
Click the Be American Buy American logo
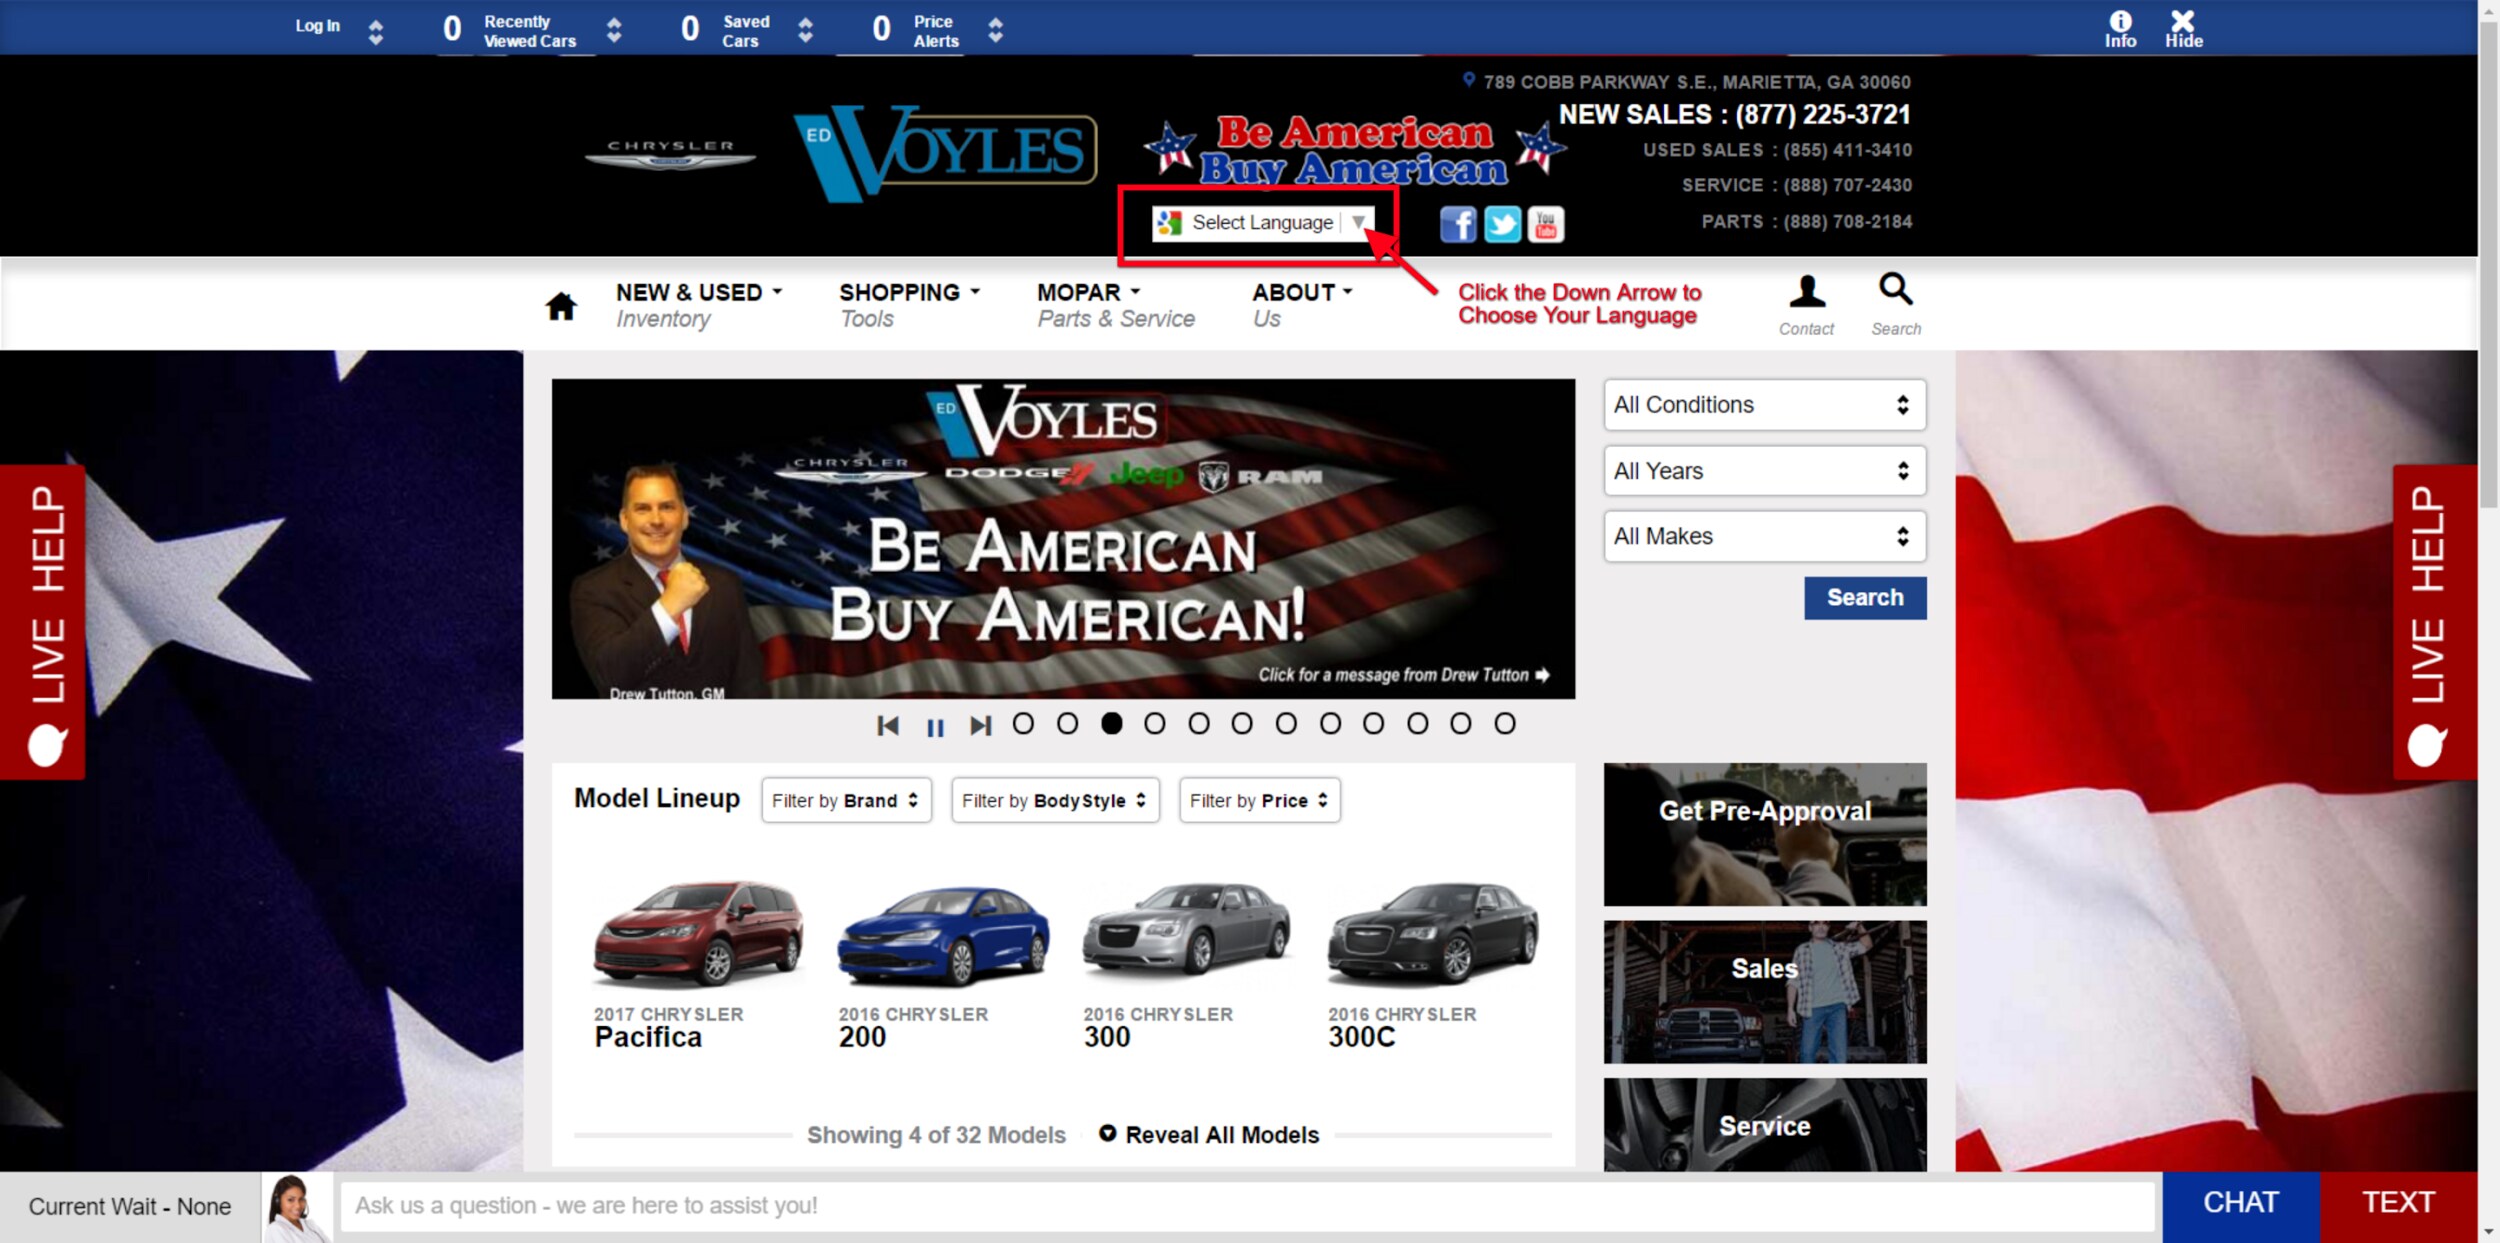[1354, 150]
